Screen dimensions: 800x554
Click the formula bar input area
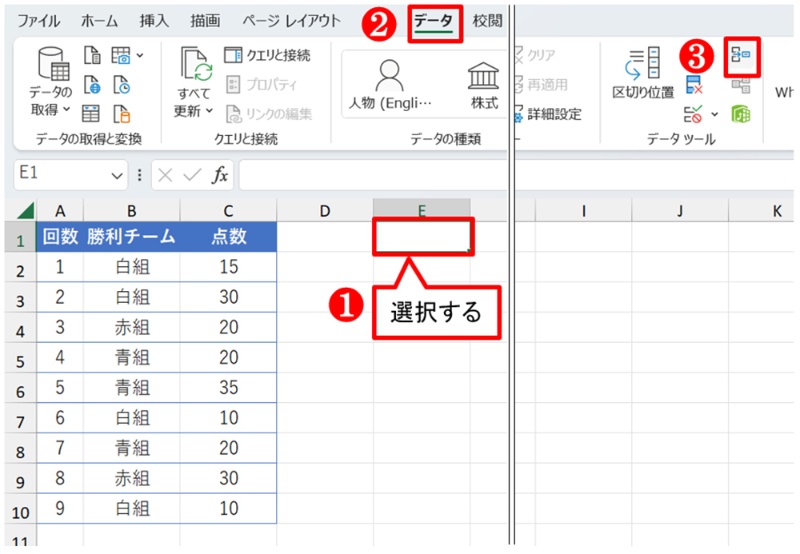point(515,174)
